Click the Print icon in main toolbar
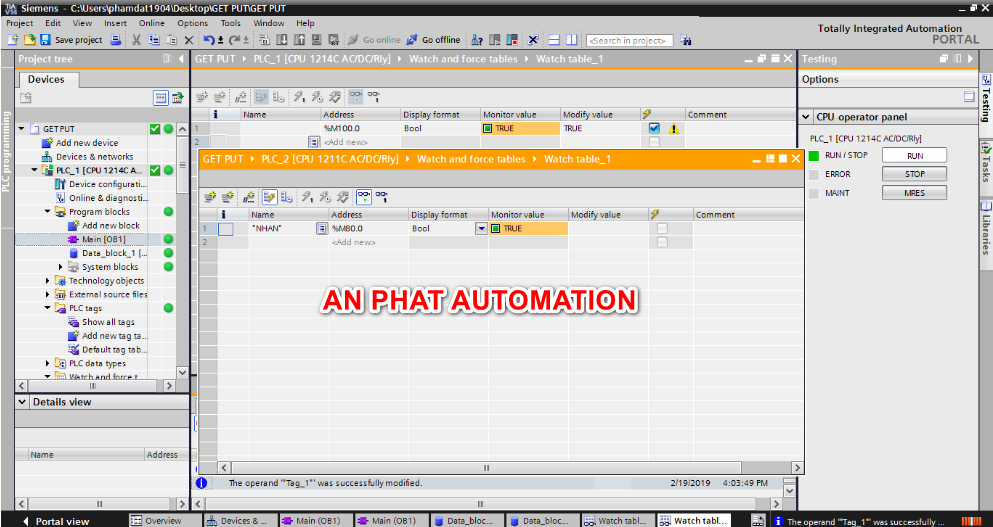The image size is (993, 527). [x=115, y=40]
